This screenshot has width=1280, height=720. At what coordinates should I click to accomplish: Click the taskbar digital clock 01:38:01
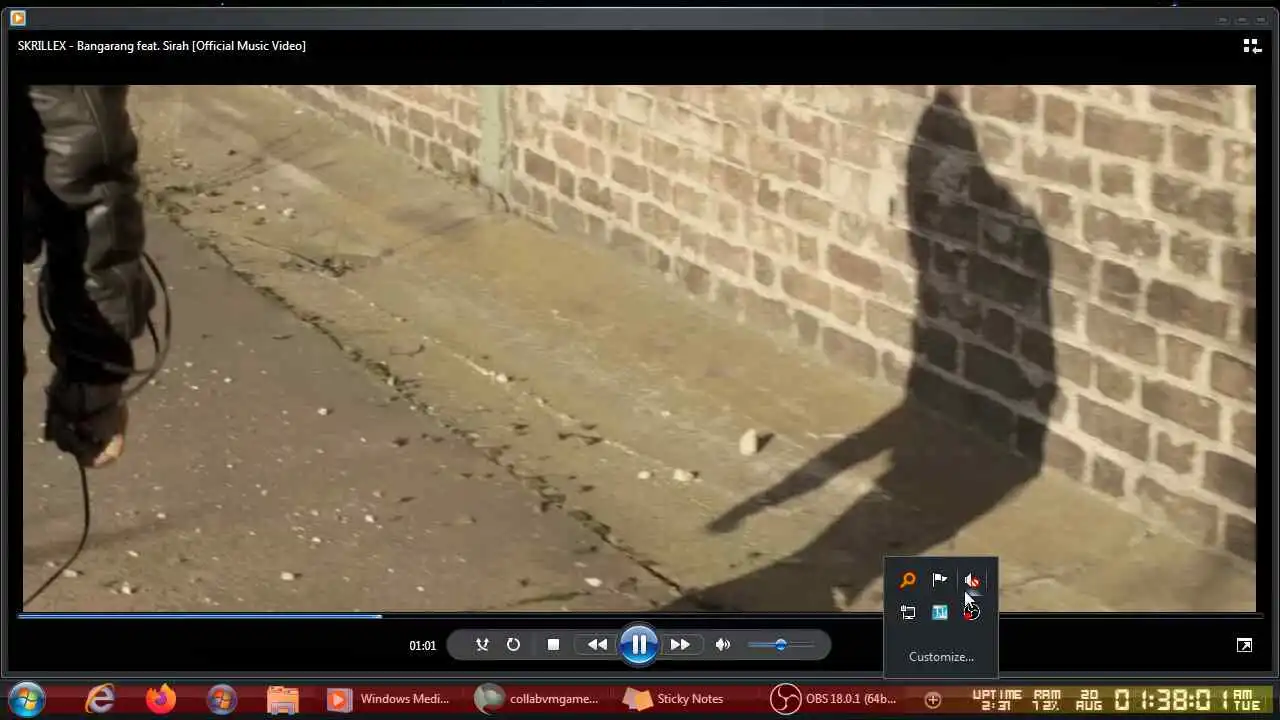point(1171,699)
